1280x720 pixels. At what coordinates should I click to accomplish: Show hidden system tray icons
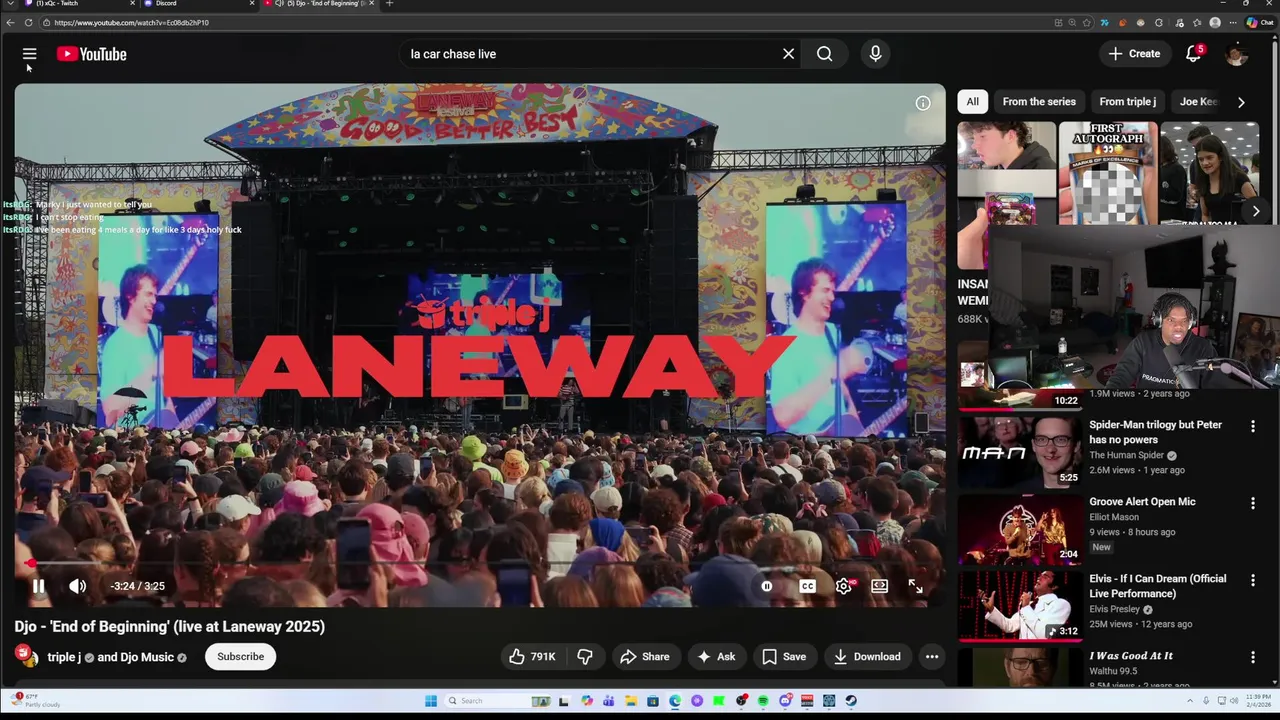point(1191,701)
